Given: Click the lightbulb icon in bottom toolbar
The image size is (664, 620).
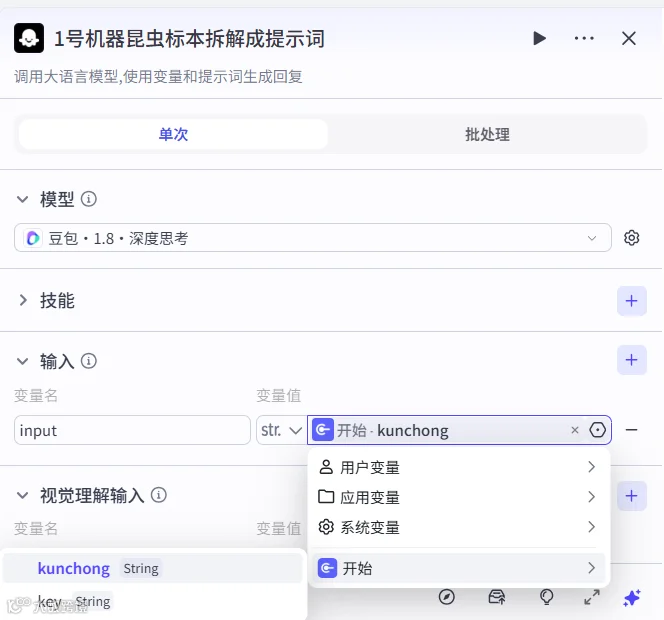Looking at the screenshot, I should tap(547, 597).
